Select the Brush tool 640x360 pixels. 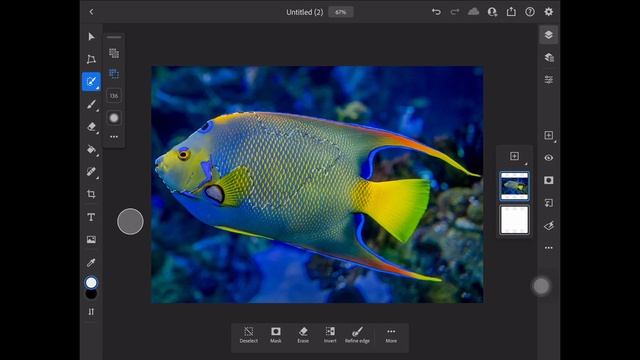click(91, 104)
